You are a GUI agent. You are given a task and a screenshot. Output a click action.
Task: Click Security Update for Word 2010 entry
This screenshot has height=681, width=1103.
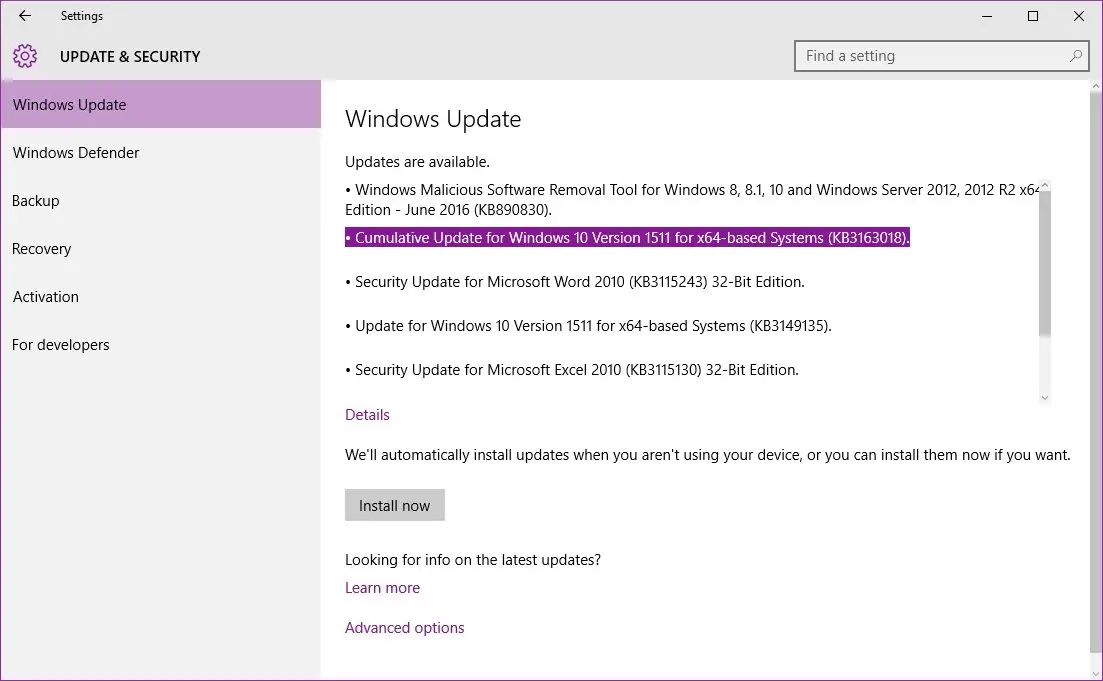point(575,281)
